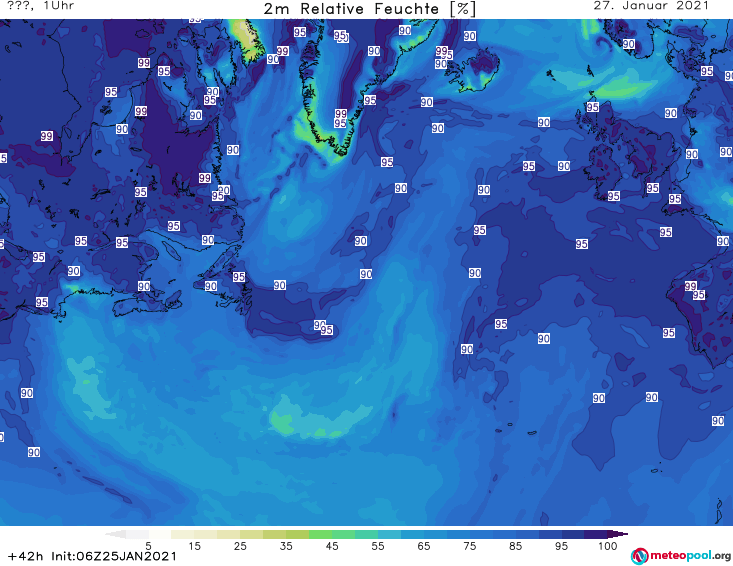Viewport: 733px width, 566px height.
Task: Click the date '27. Januar 2021'
Action: point(651,6)
